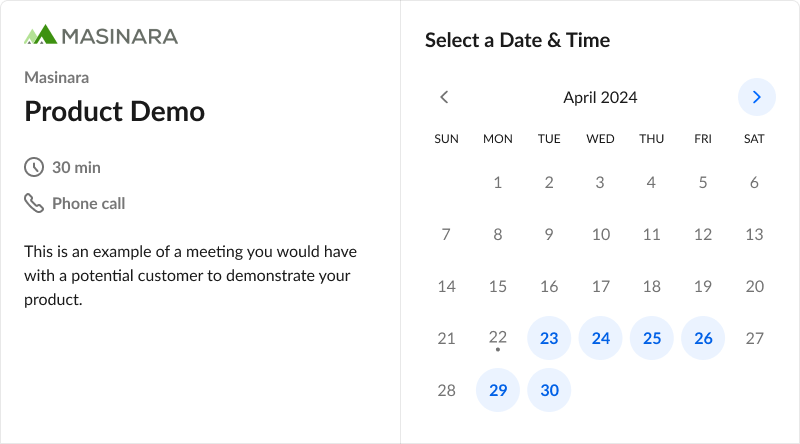Select April 24 on the calendar
This screenshot has height=444, width=800.
(x=600, y=338)
